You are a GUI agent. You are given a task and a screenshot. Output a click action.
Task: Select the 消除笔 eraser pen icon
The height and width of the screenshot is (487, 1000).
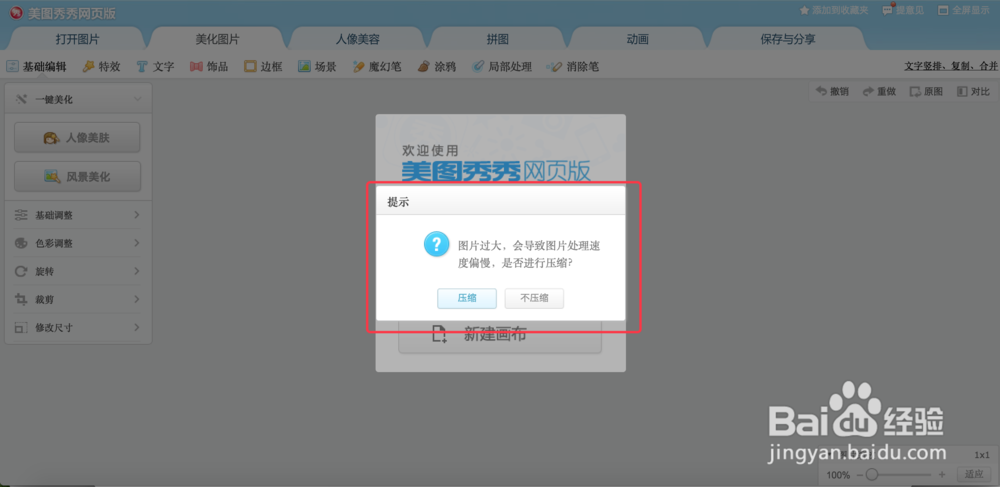pos(555,66)
